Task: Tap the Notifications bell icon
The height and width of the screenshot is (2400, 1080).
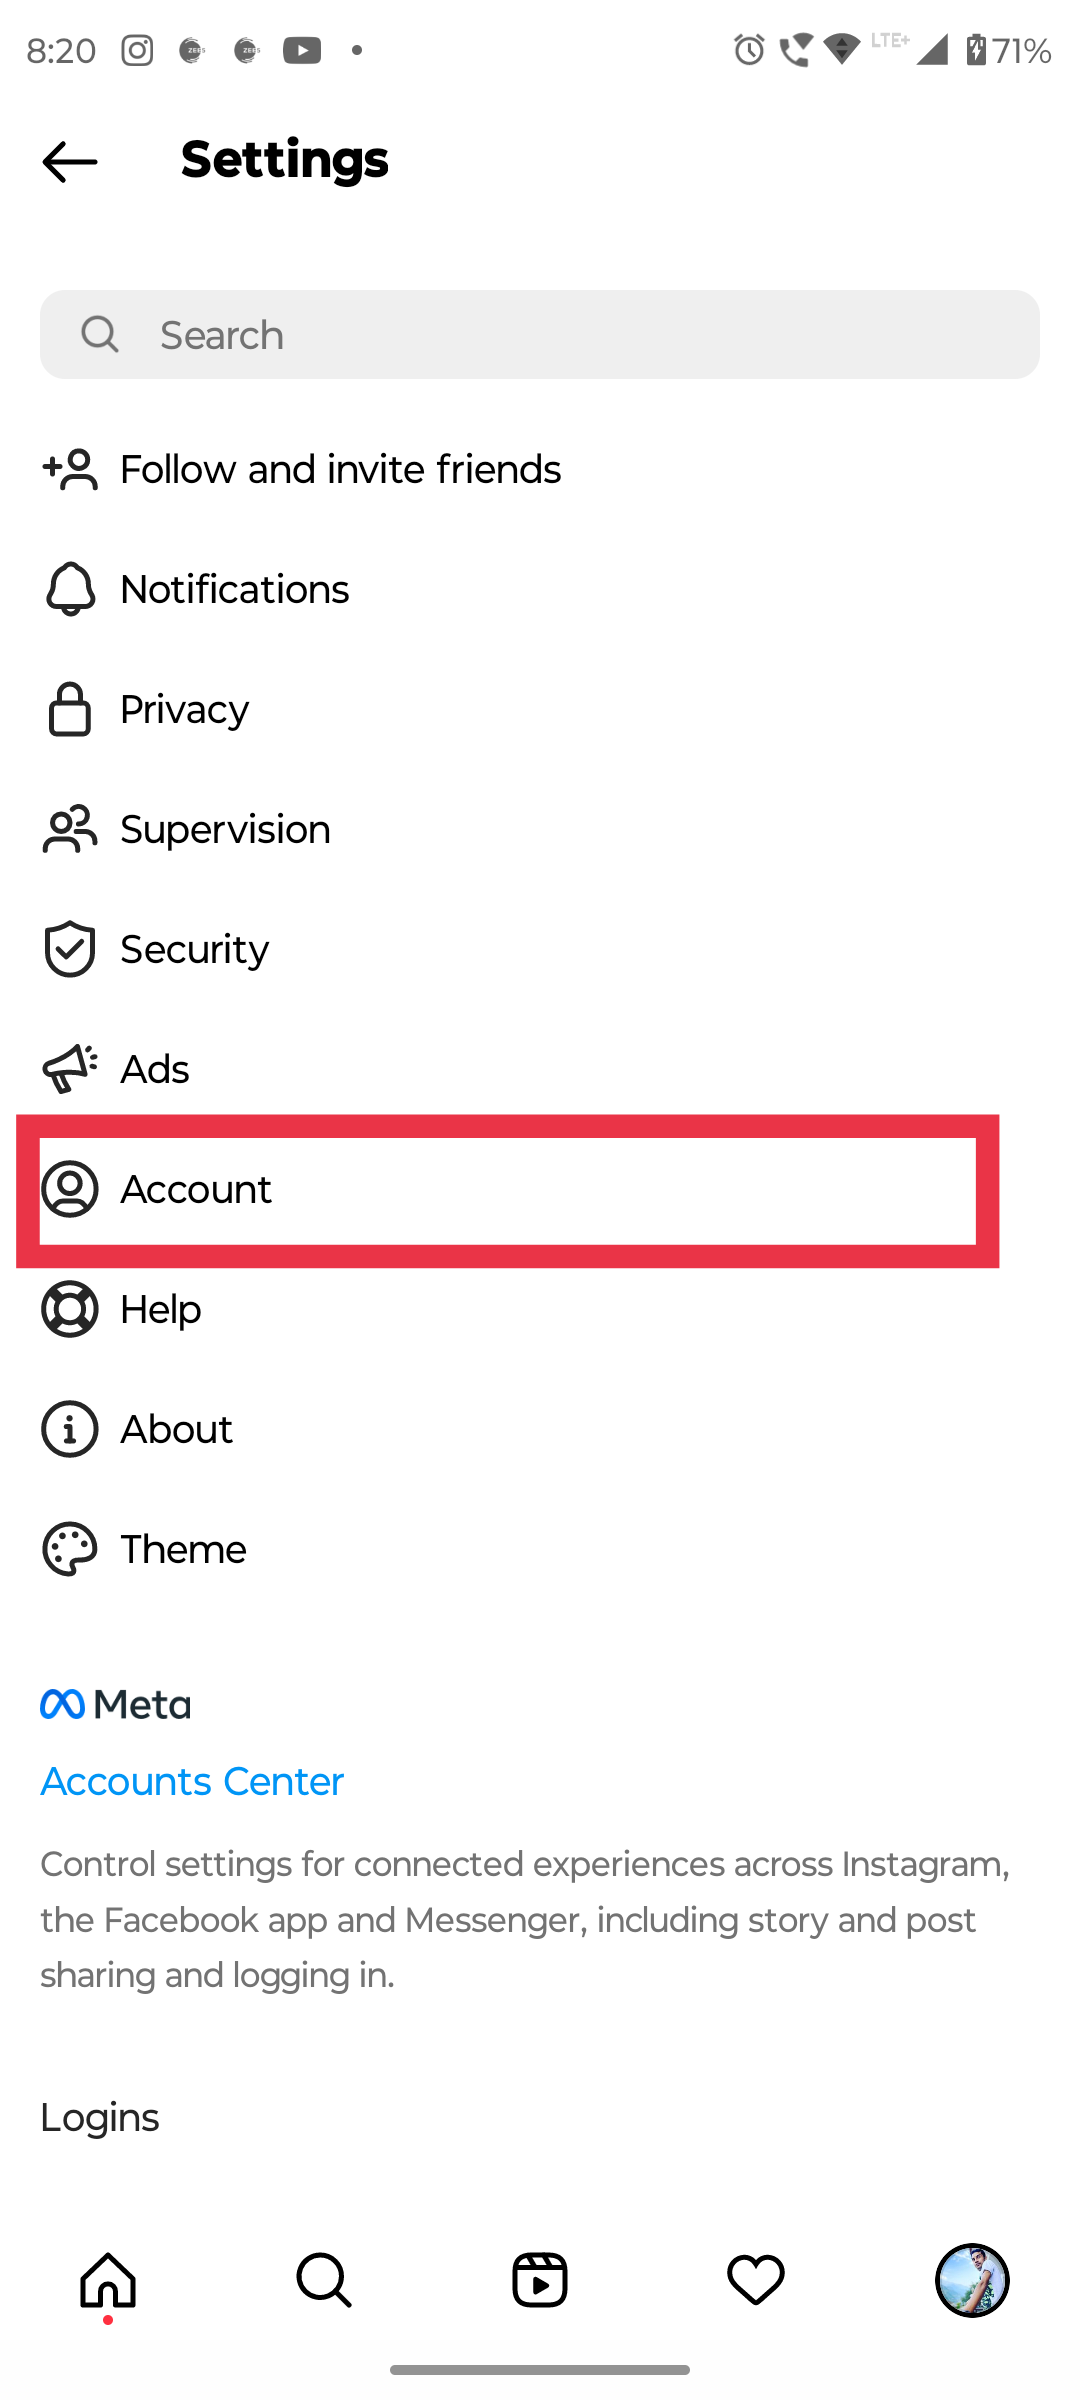Action: (x=70, y=589)
